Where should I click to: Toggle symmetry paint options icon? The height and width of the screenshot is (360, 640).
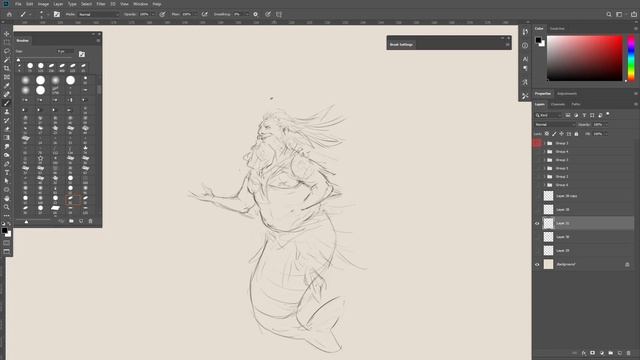279,14
